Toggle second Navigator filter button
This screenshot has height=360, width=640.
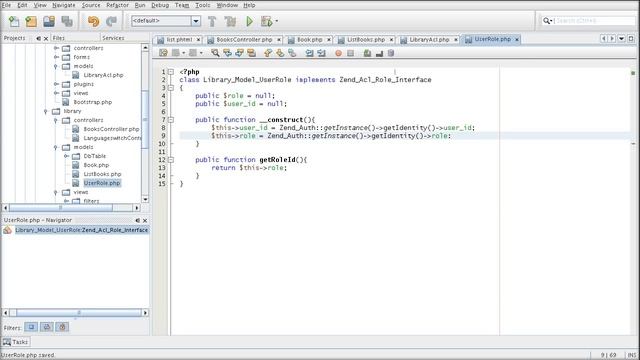pyautogui.click(x=47, y=327)
